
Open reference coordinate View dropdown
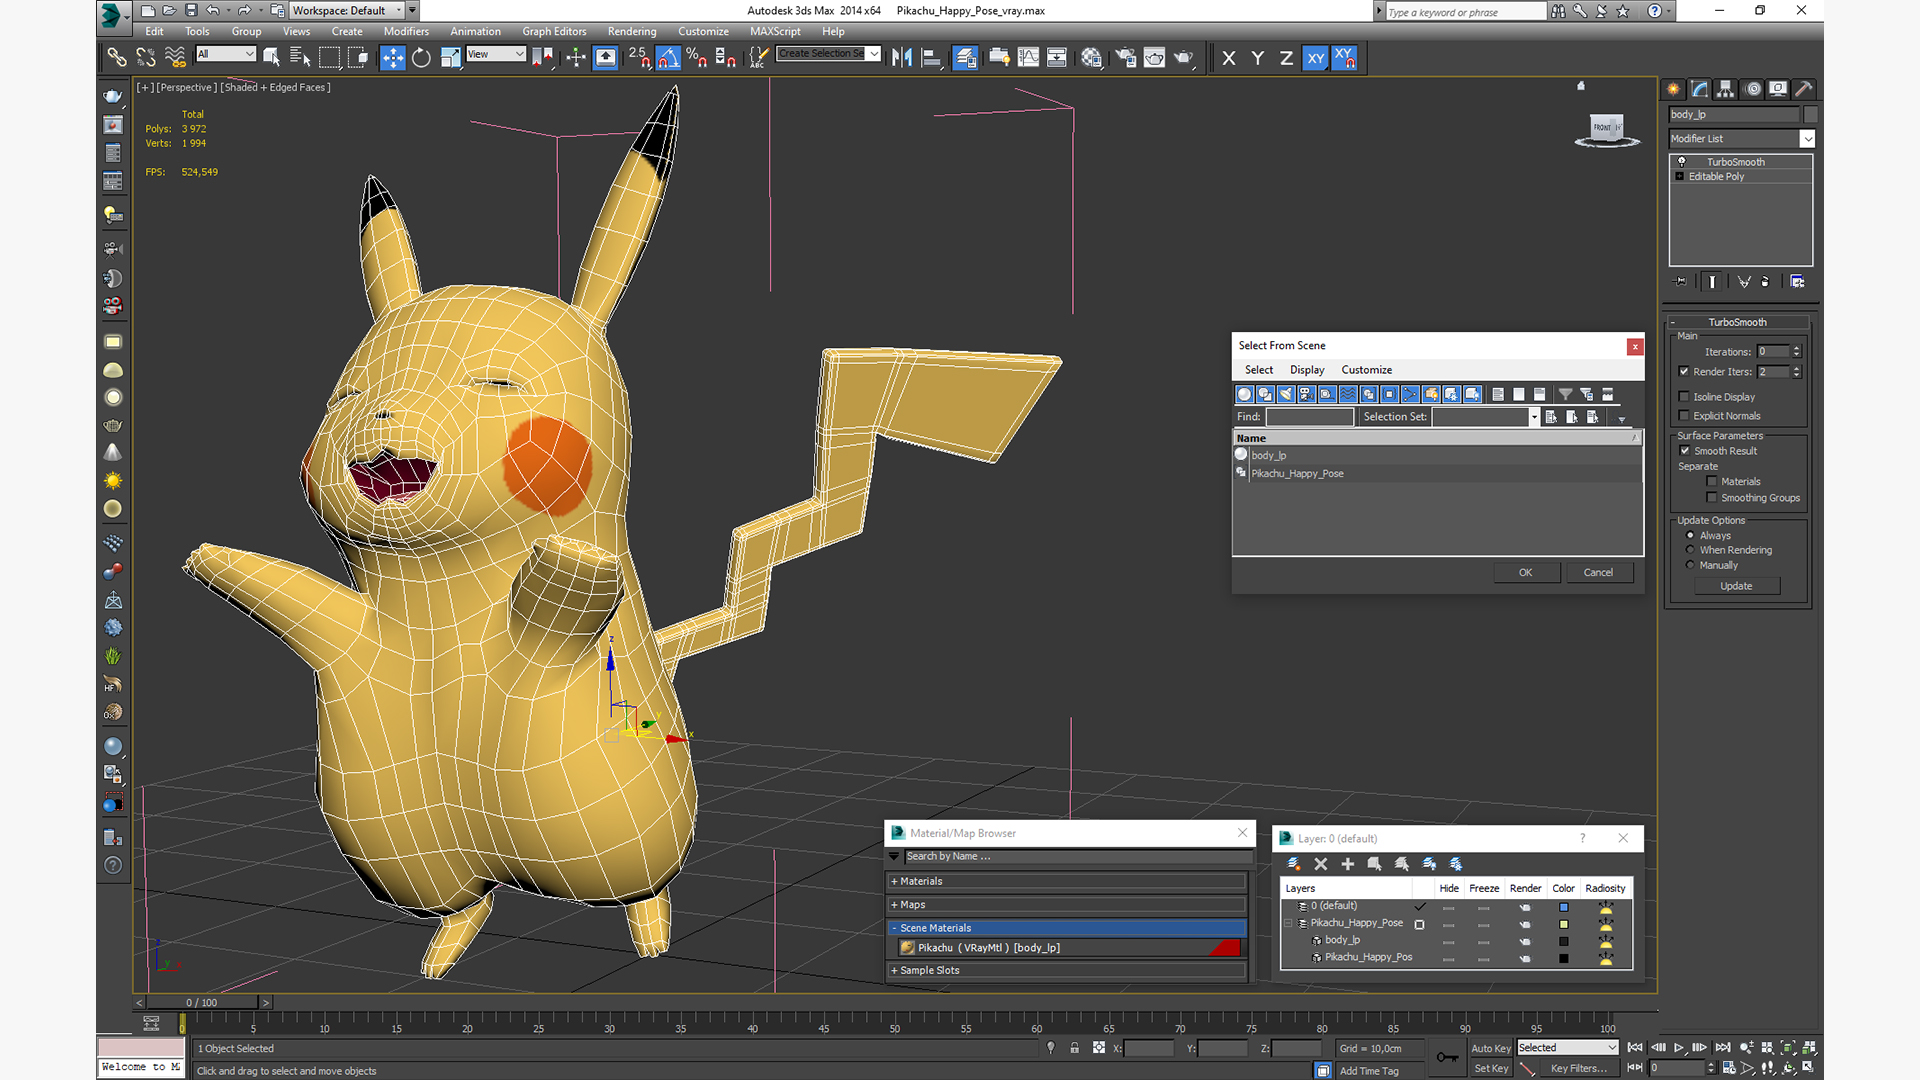click(496, 54)
